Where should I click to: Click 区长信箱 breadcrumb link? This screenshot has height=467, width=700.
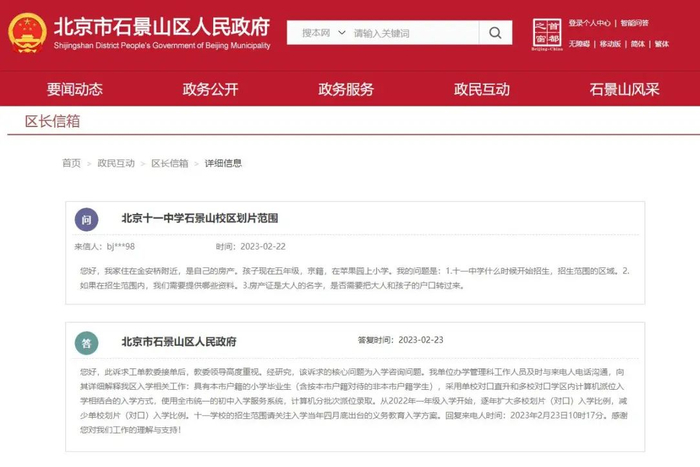[x=170, y=163]
